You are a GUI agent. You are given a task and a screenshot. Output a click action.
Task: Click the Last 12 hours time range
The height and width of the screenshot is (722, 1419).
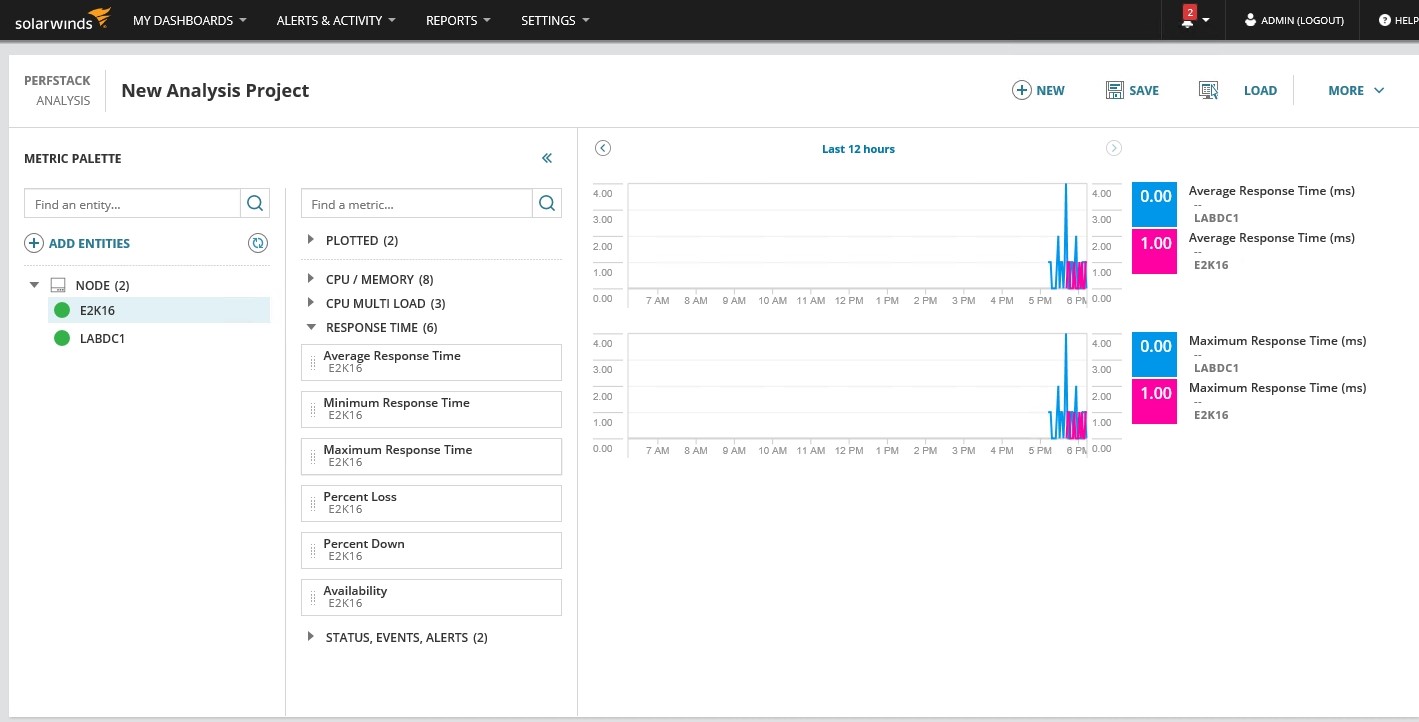pyautogui.click(x=858, y=149)
